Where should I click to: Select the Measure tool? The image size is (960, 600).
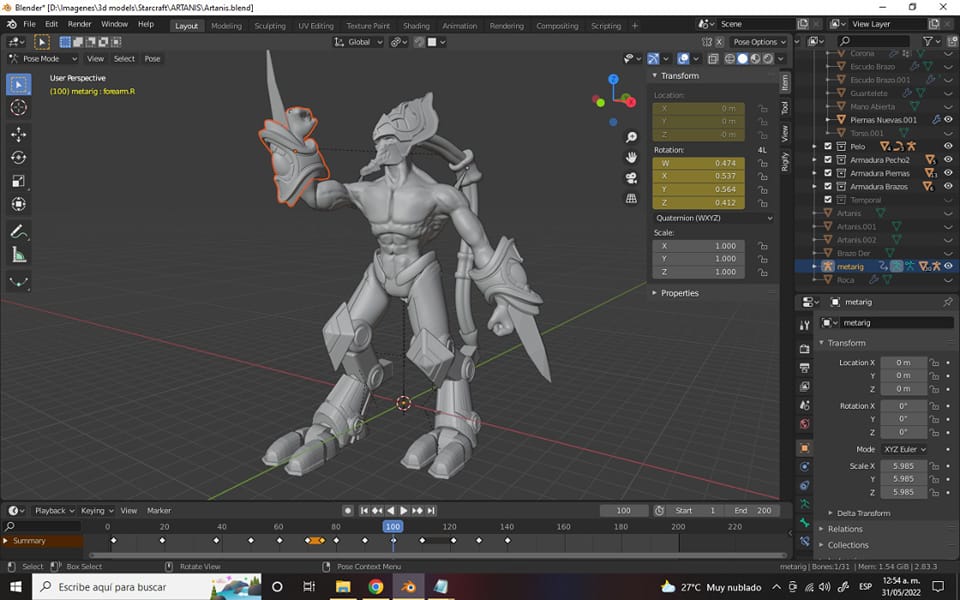point(18,255)
